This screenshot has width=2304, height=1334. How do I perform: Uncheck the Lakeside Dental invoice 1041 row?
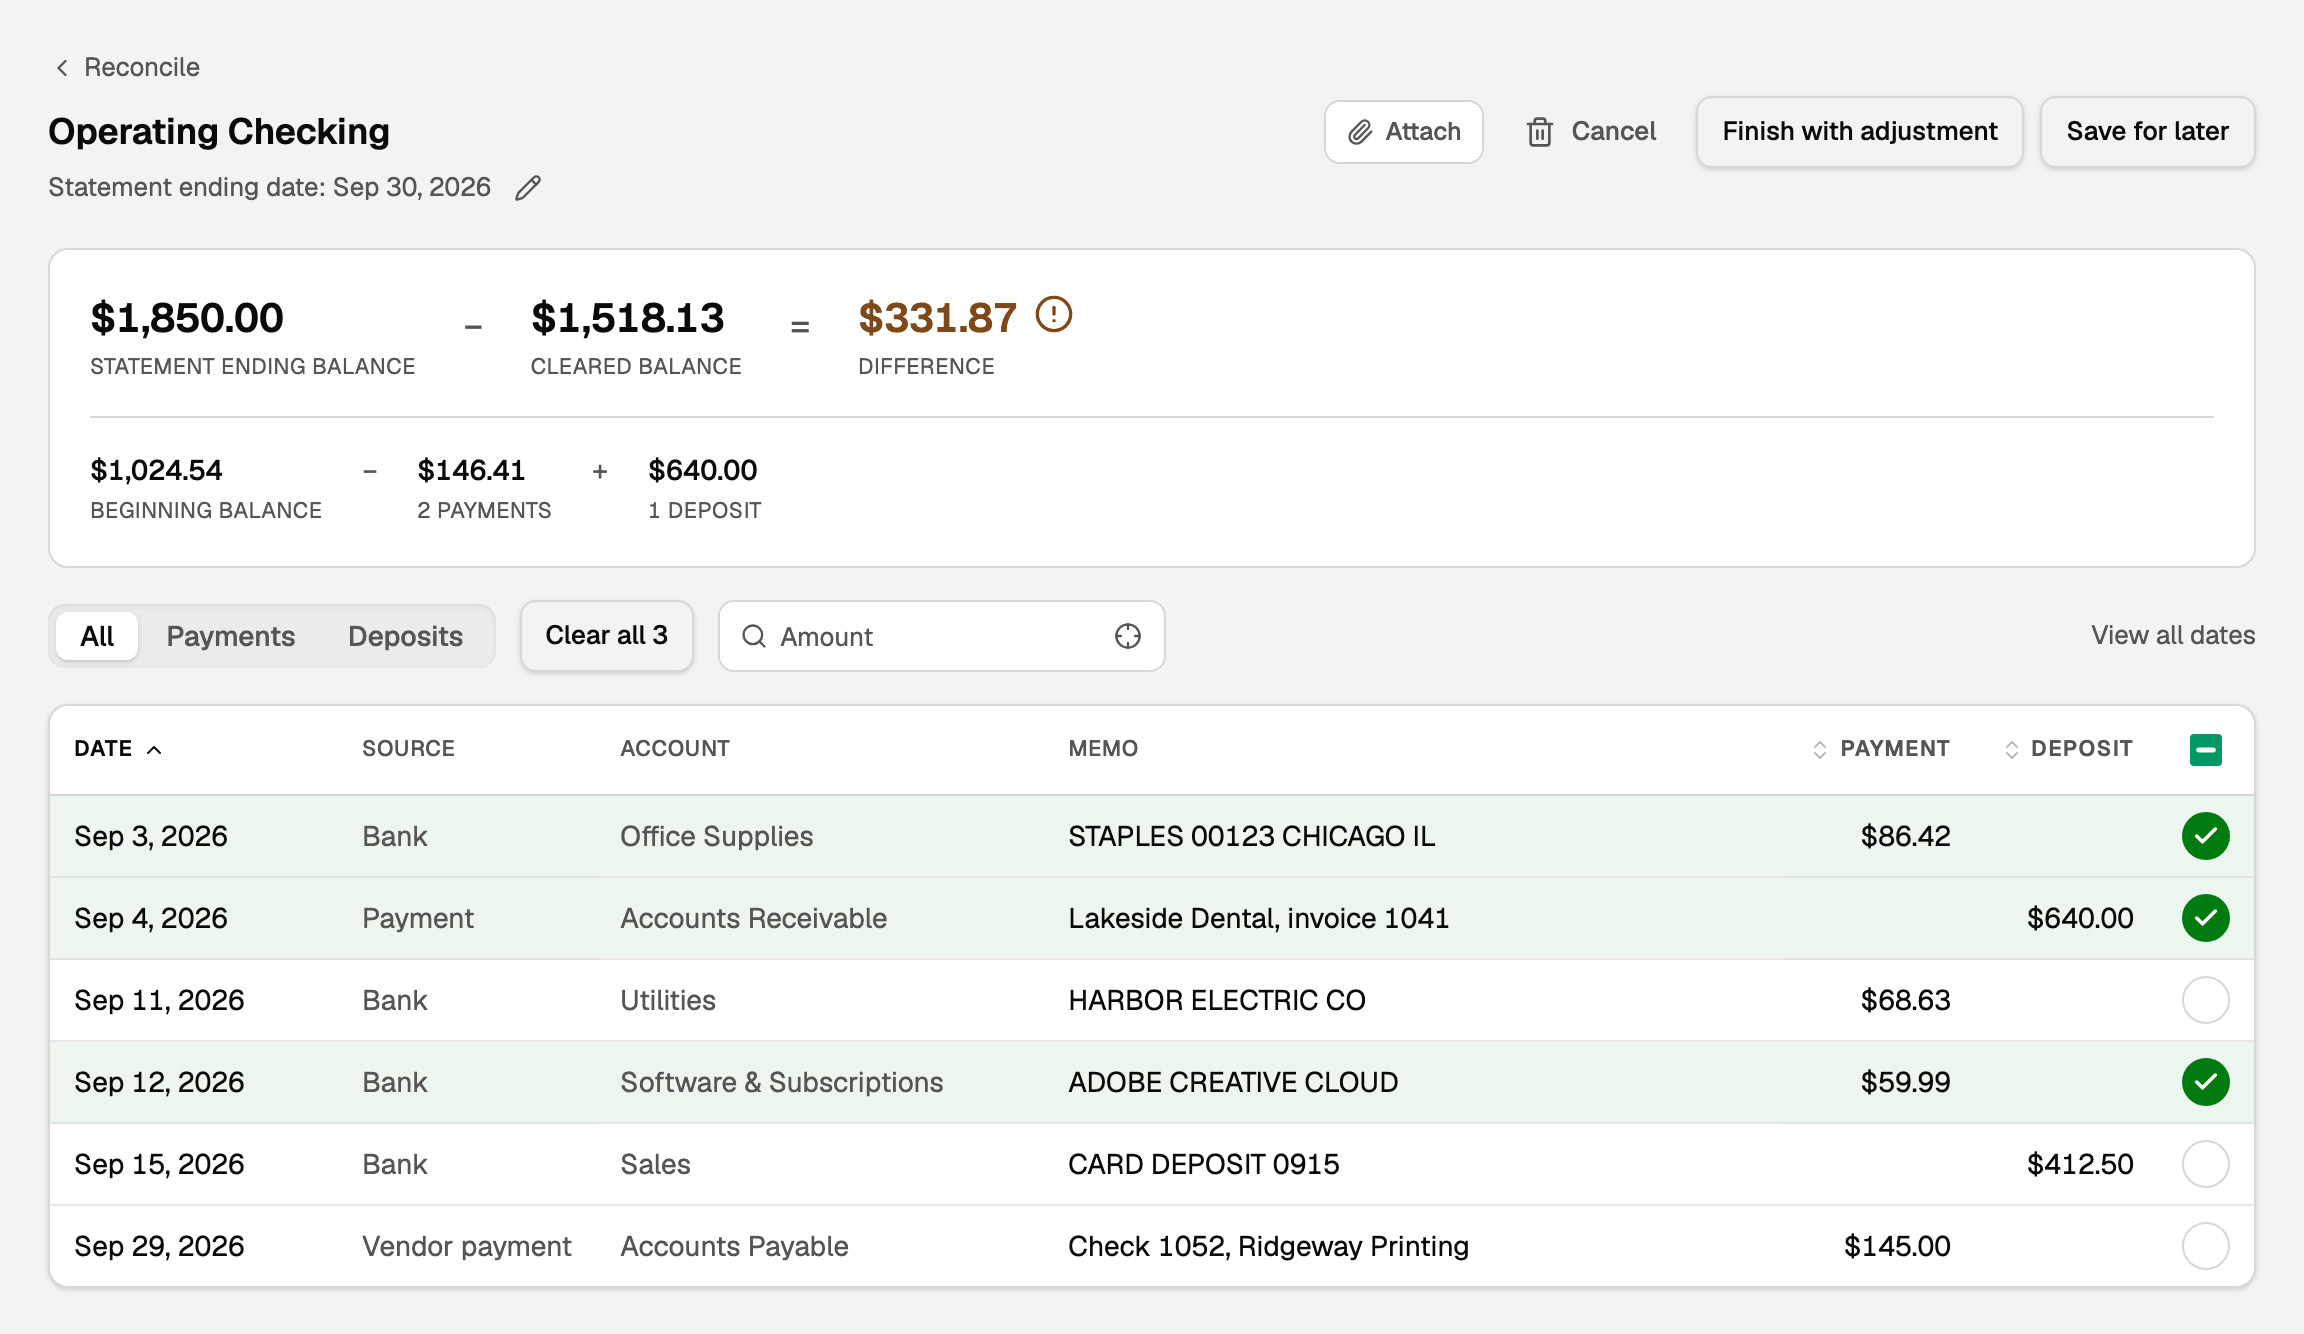2205,918
